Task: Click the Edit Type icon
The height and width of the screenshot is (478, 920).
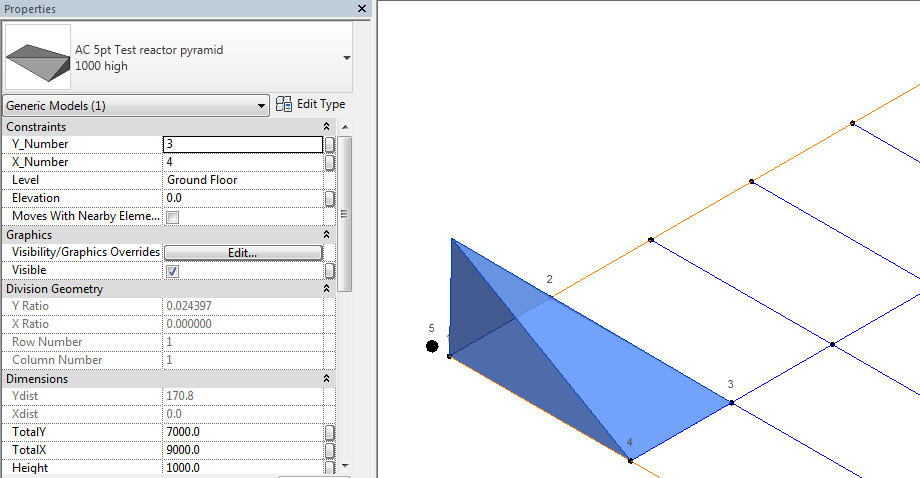Action: (x=284, y=104)
